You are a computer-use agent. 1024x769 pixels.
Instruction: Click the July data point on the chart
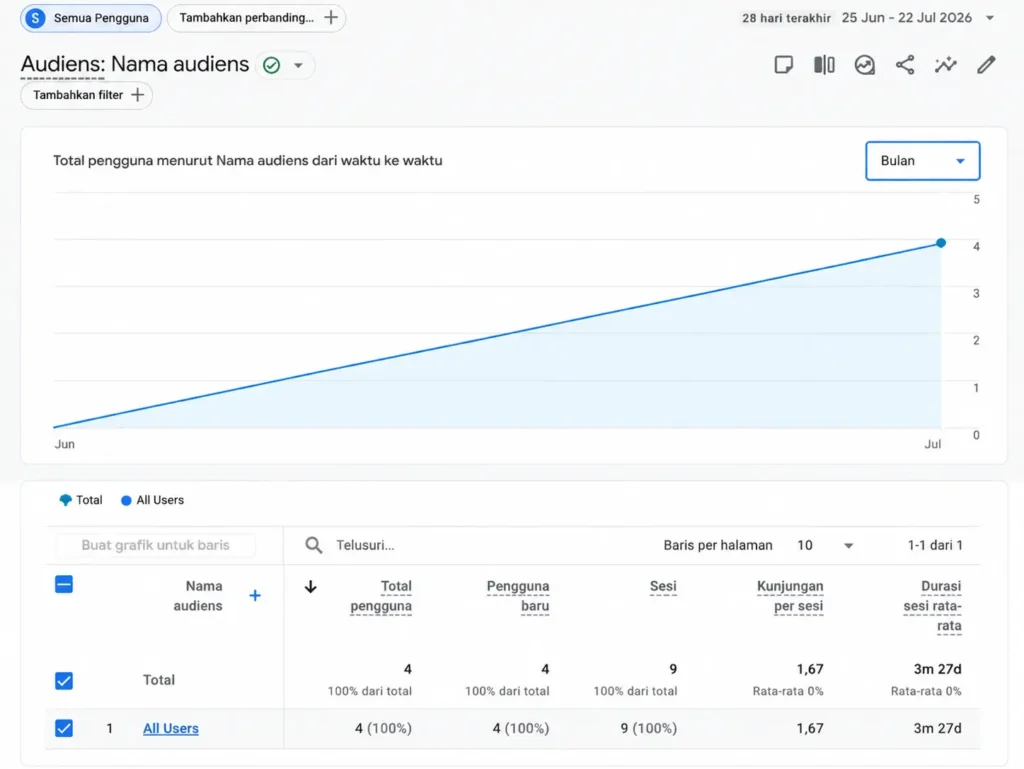tap(940, 243)
